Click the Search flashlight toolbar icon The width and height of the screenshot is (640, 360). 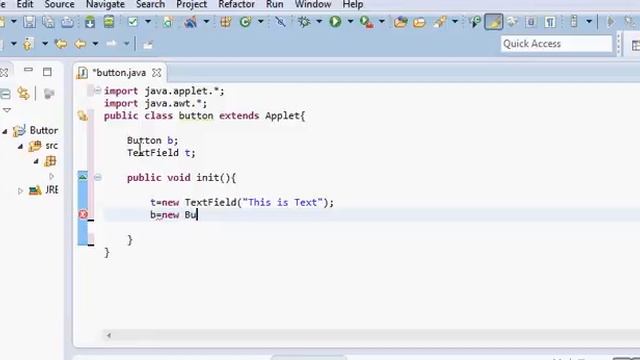(439, 22)
